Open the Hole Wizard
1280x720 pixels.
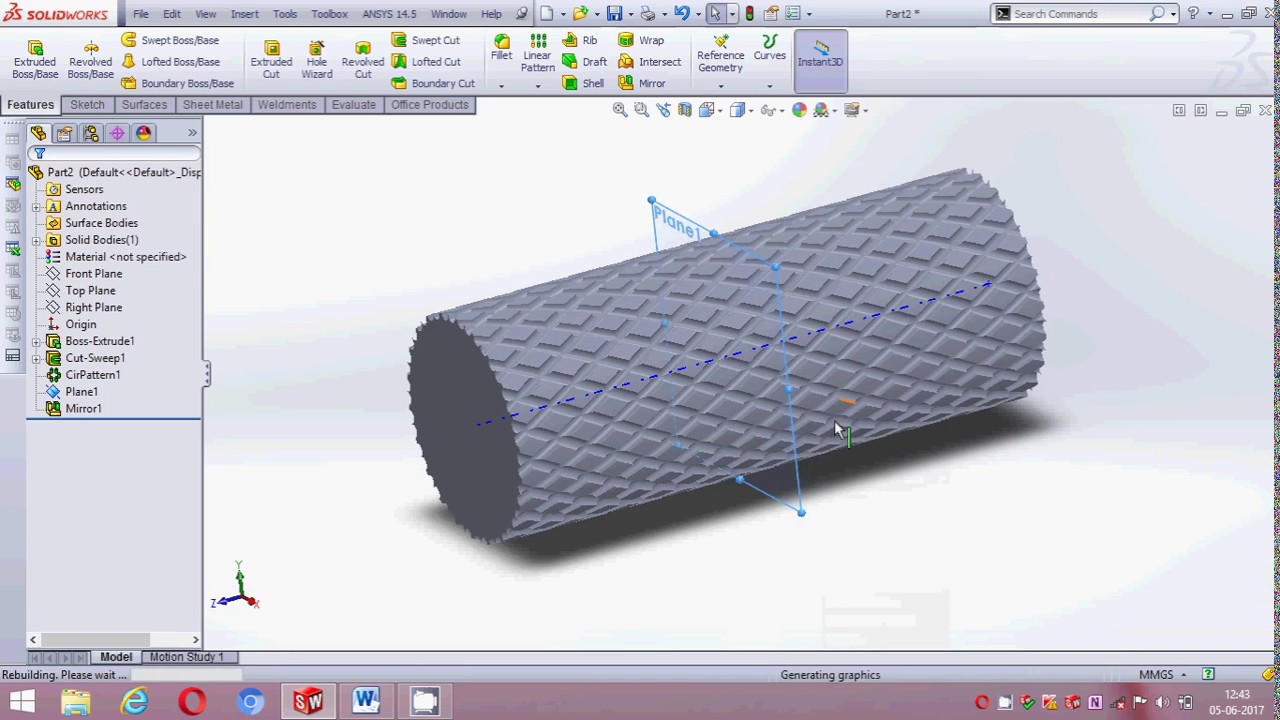pyautogui.click(x=316, y=60)
